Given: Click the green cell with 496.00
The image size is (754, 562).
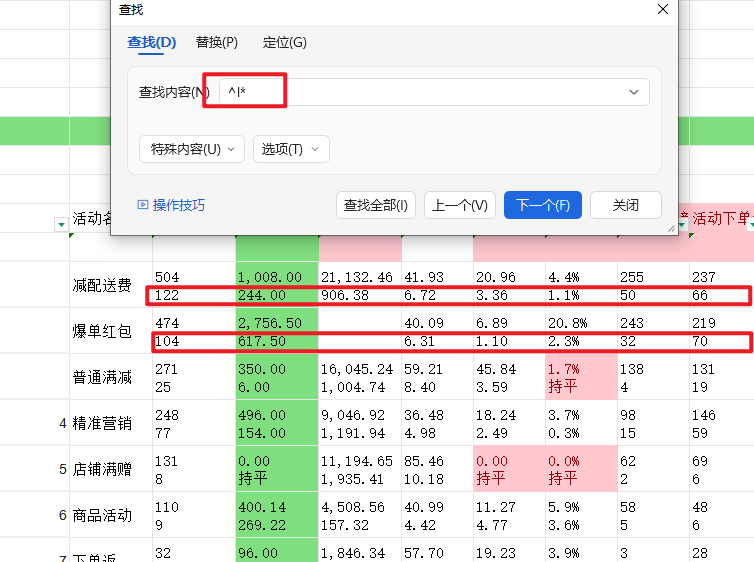Looking at the screenshot, I should click(x=277, y=424).
